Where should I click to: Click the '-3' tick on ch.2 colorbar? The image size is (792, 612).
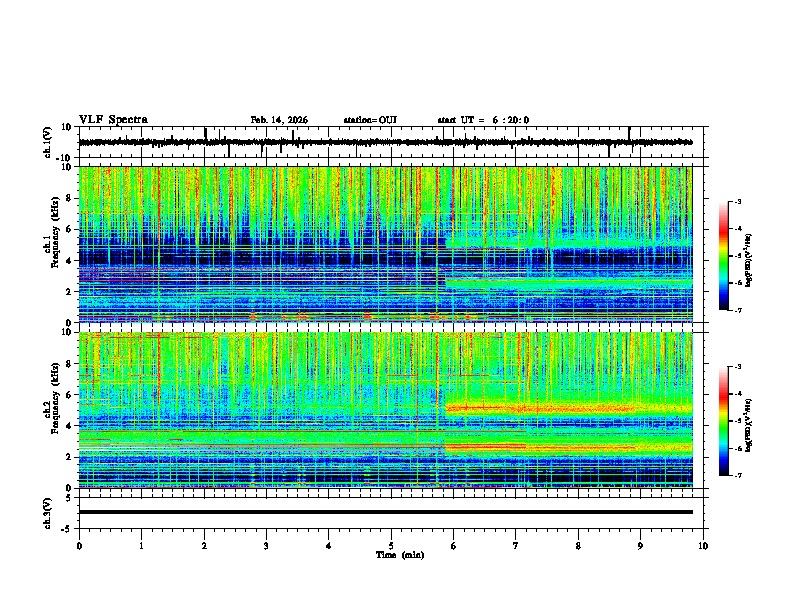click(x=737, y=367)
